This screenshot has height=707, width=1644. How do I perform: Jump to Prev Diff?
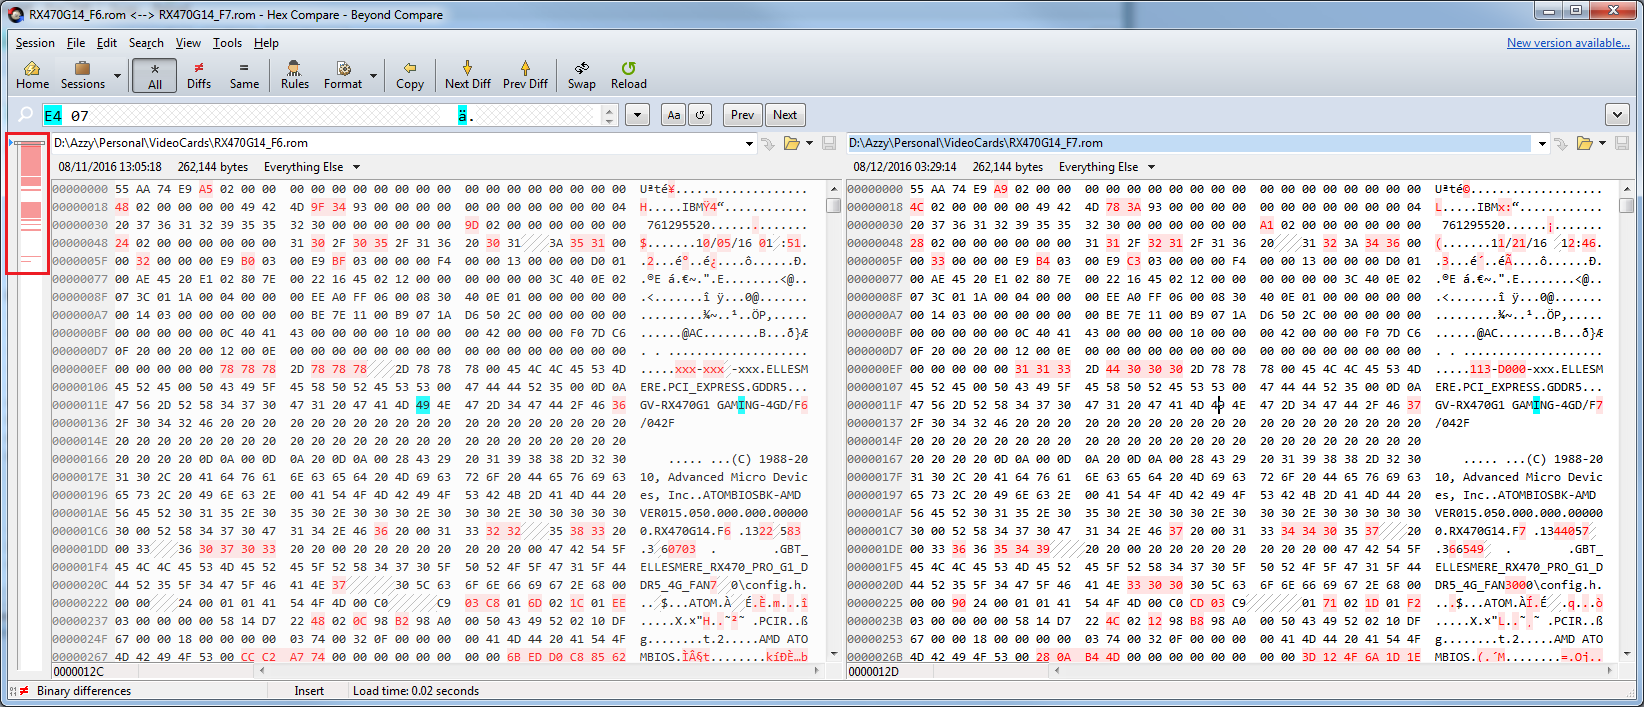pos(525,75)
